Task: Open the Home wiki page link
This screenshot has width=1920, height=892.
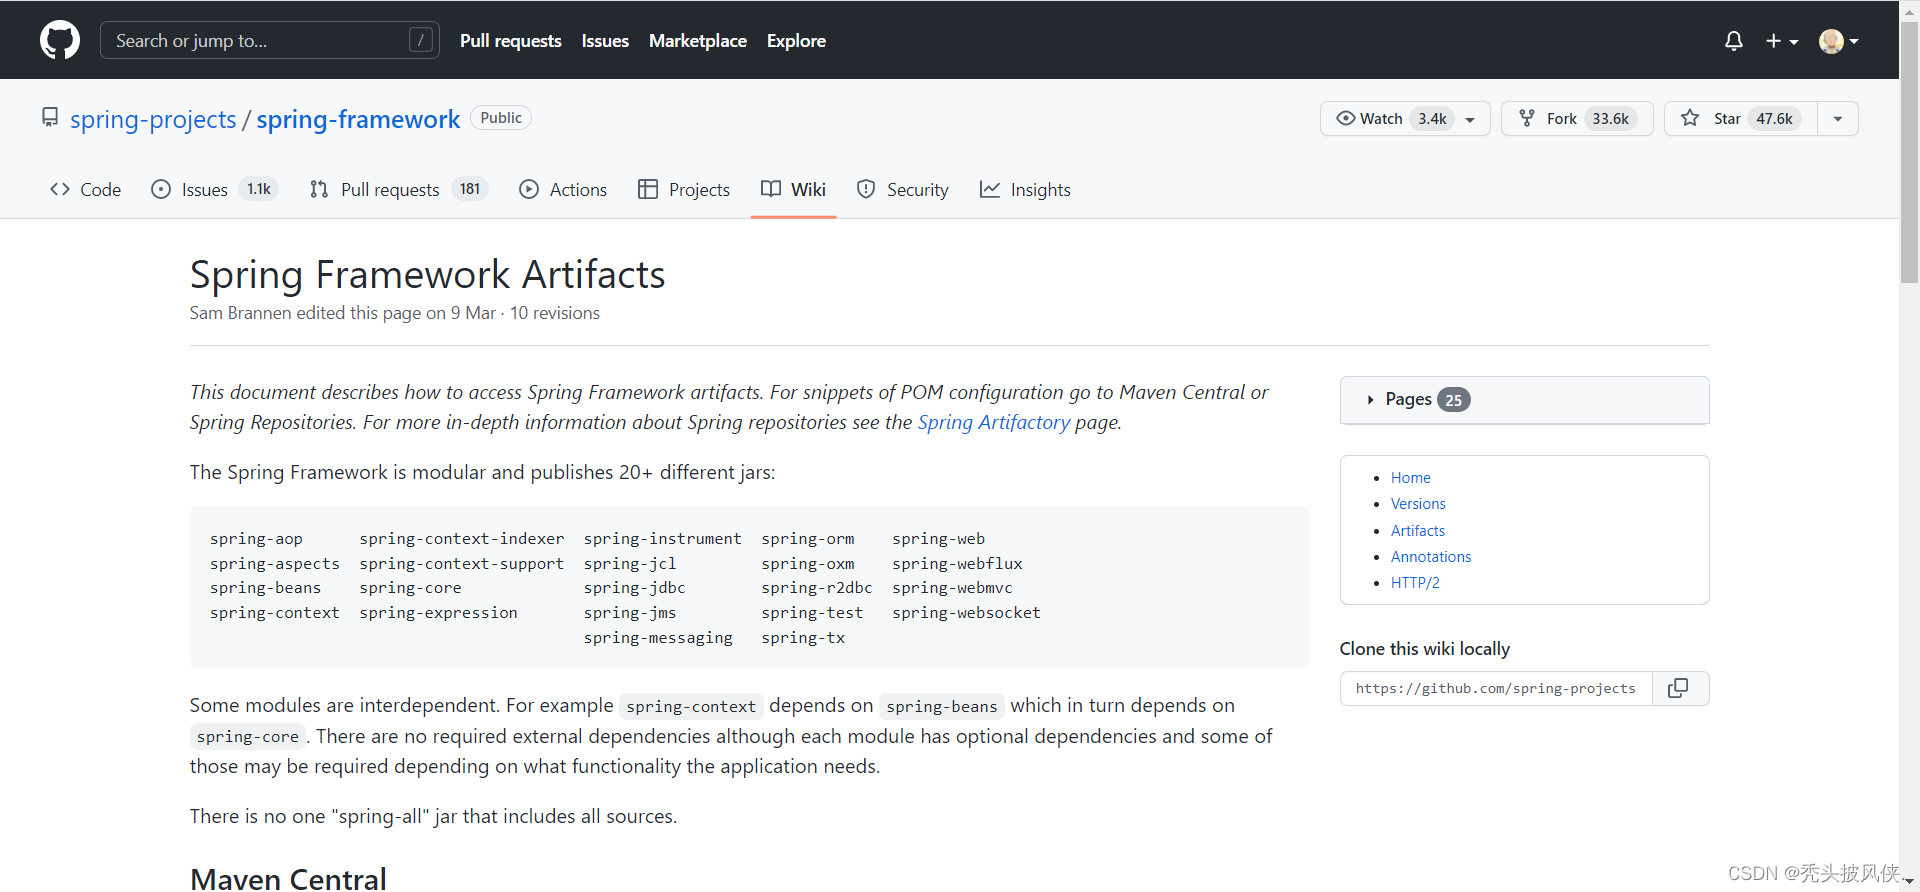Action: coord(1410,478)
